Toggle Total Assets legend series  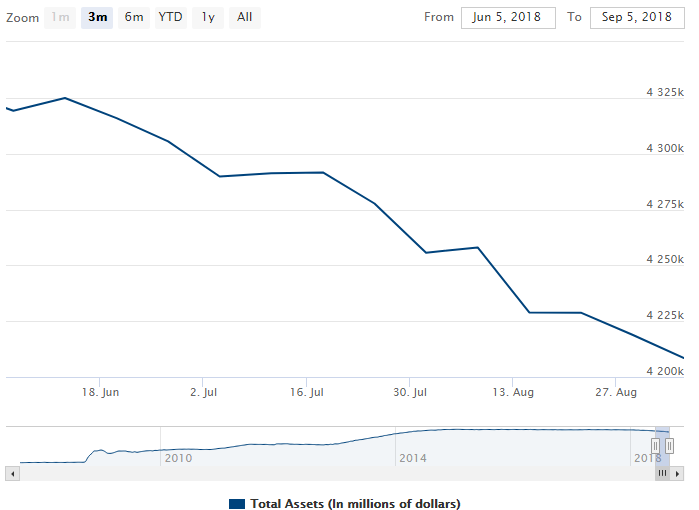click(344, 504)
